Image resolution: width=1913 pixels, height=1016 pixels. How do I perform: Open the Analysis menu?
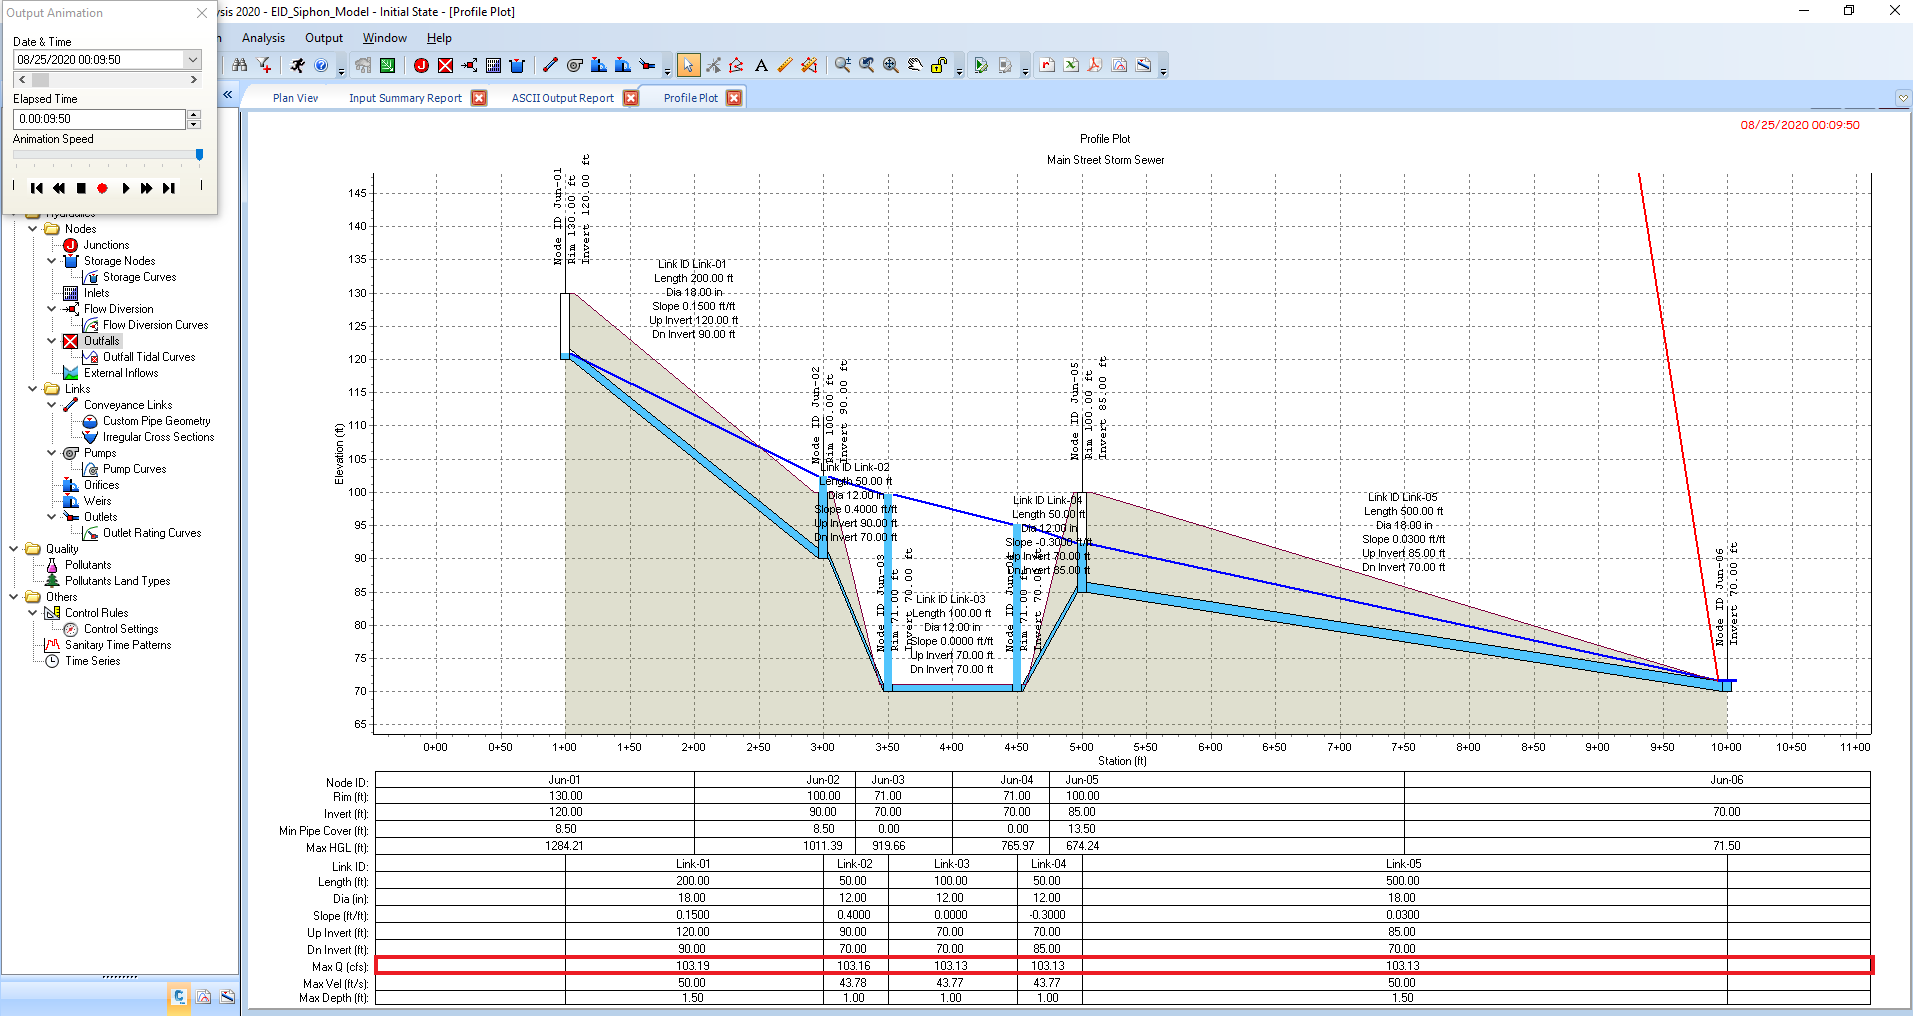263,38
